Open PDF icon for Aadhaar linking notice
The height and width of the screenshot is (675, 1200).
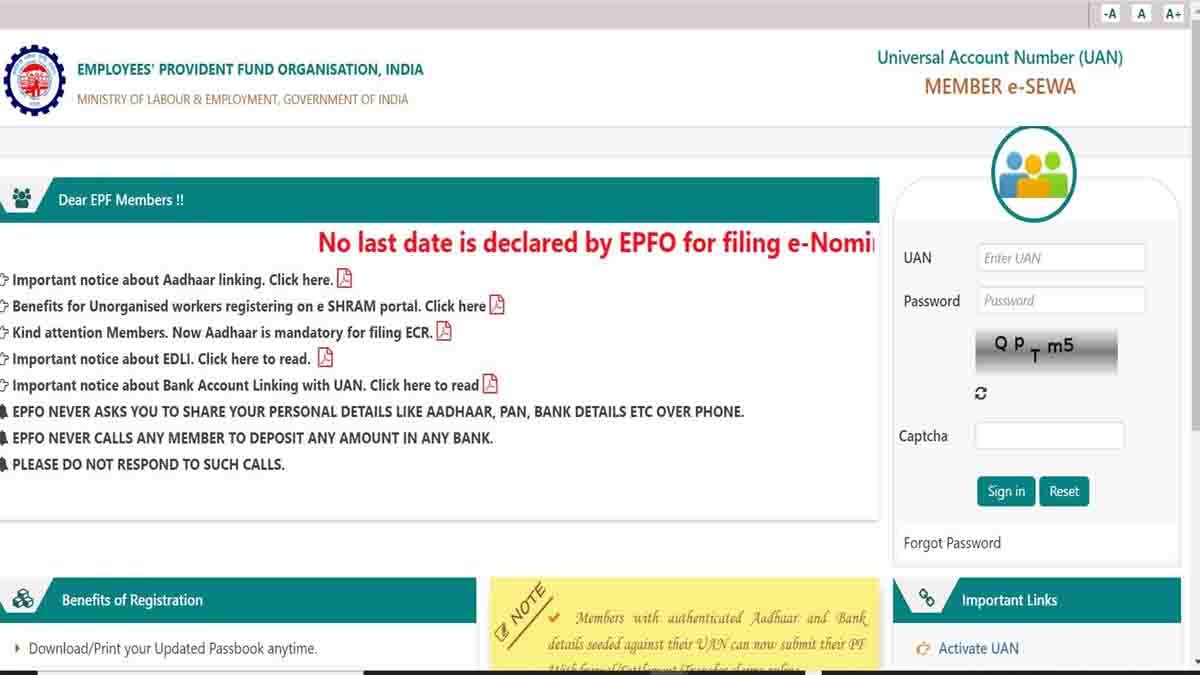[344, 279]
